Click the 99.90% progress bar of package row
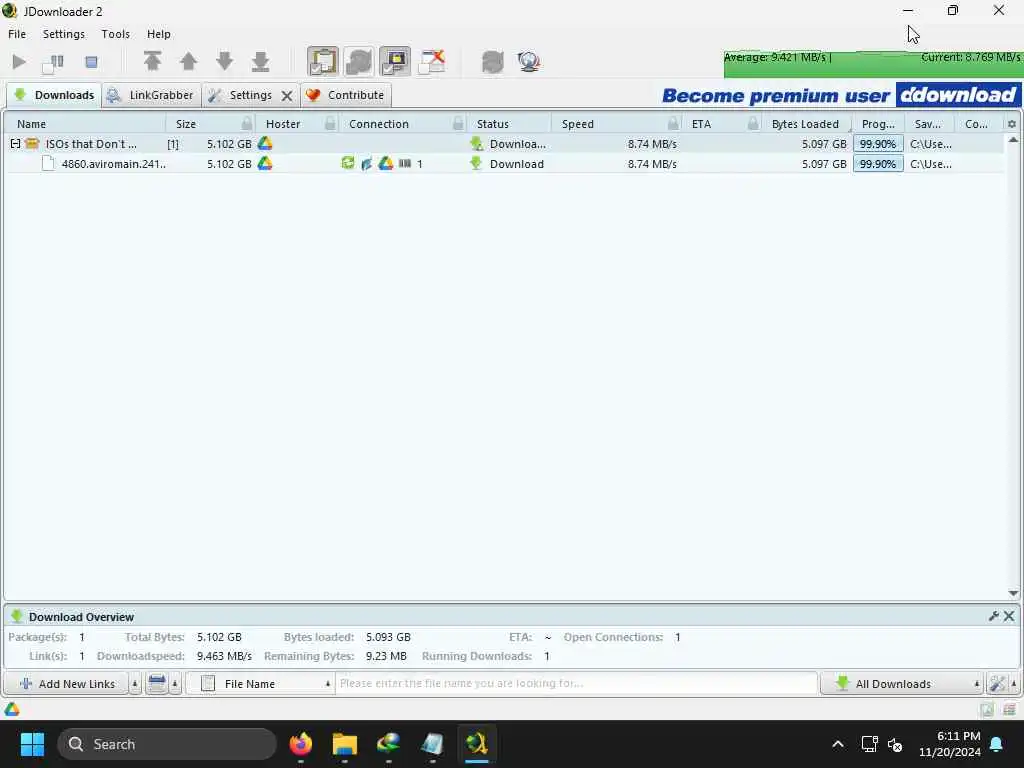The image size is (1024, 768). point(878,144)
